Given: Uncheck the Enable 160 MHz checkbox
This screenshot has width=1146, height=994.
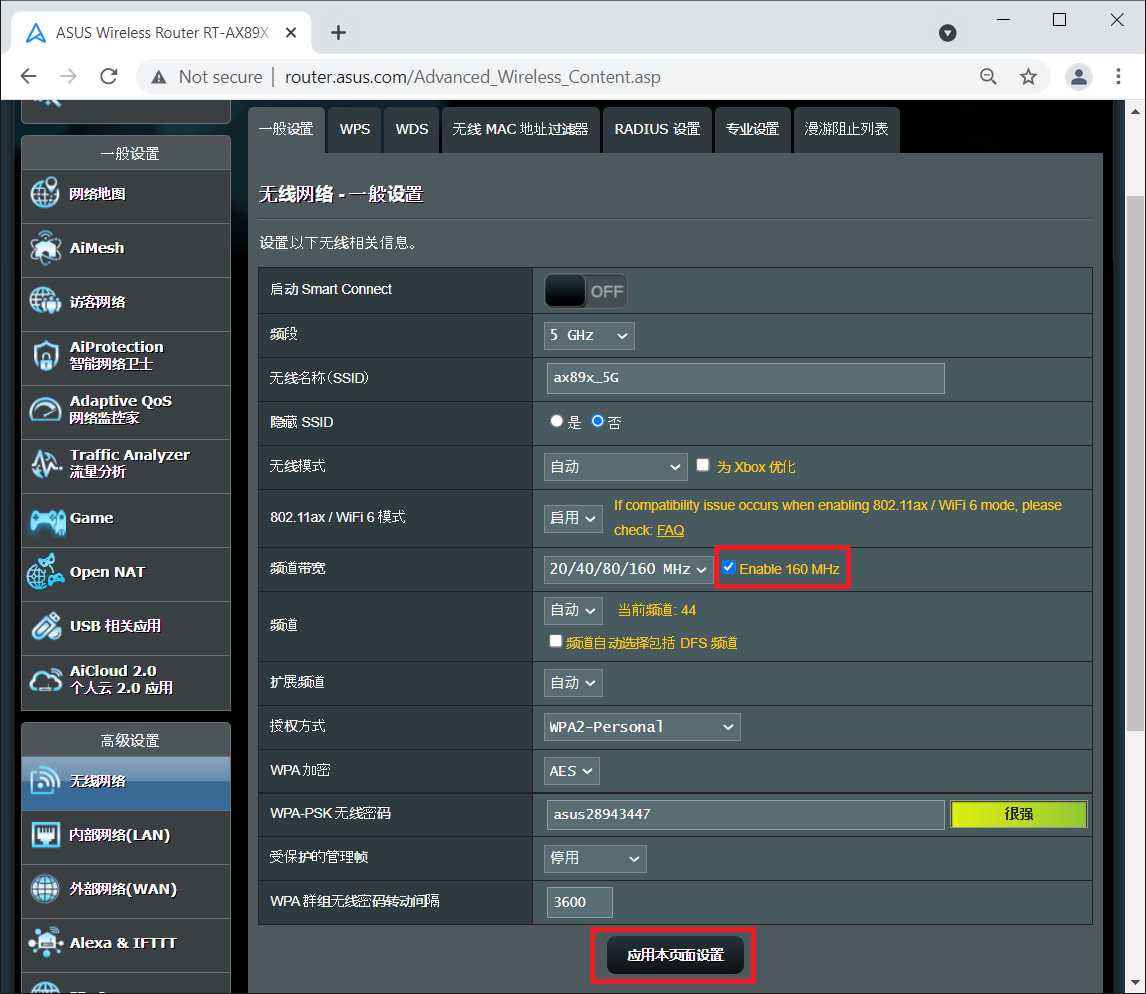Looking at the screenshot, I should click(x=729, y=567).
